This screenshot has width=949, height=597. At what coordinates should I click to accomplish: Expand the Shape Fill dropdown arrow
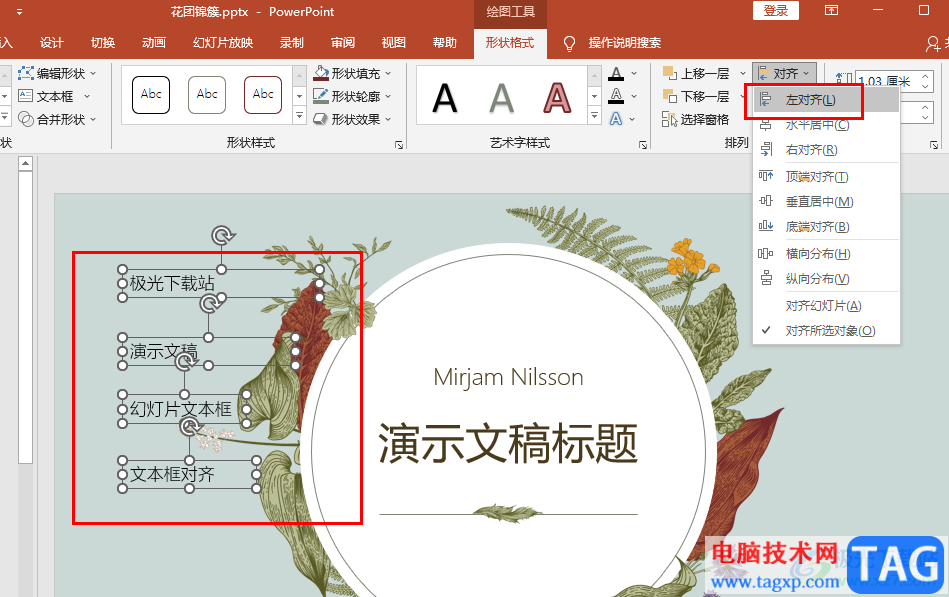click(x=388, y=74)
